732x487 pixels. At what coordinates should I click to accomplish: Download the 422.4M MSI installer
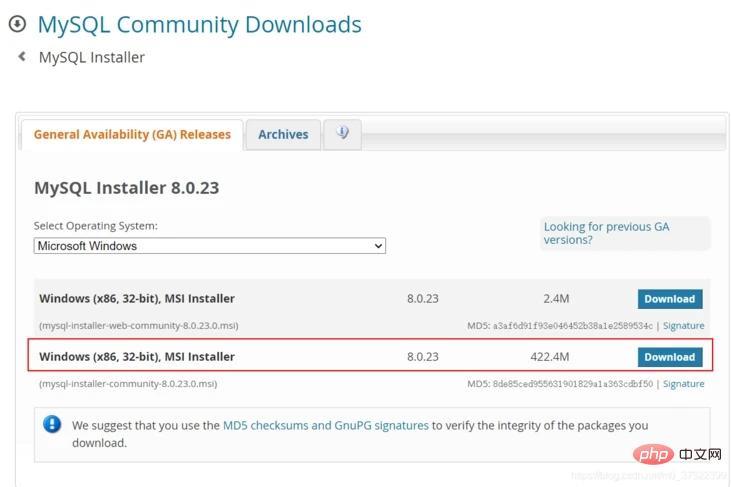[670, 357]
